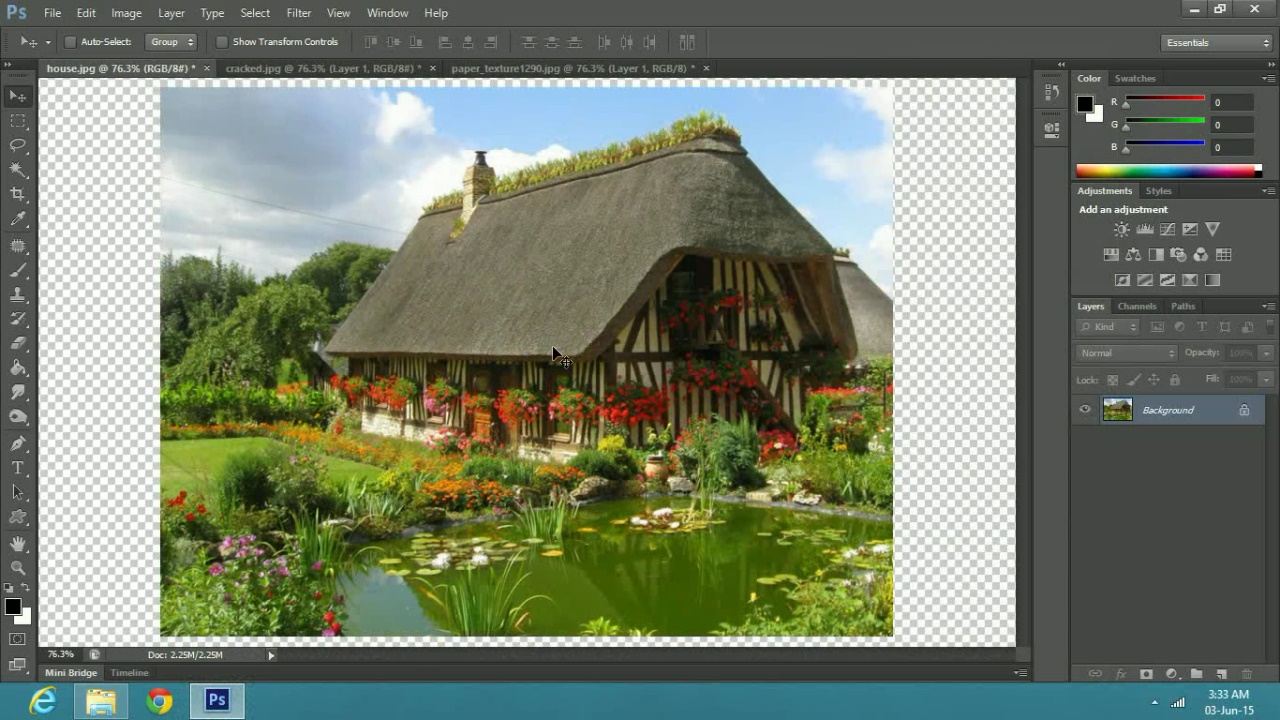Toggle Quick Mask mode

tap(18, 639)
